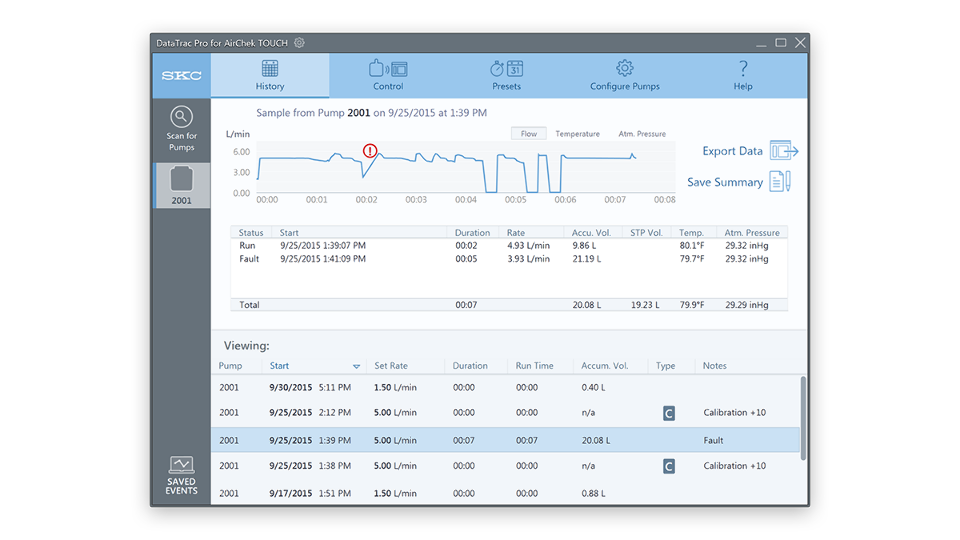Viewport: 960px width, 540px height.
Task: Click the 0.40 L accumulated volume cell
Action: [593, 388]
